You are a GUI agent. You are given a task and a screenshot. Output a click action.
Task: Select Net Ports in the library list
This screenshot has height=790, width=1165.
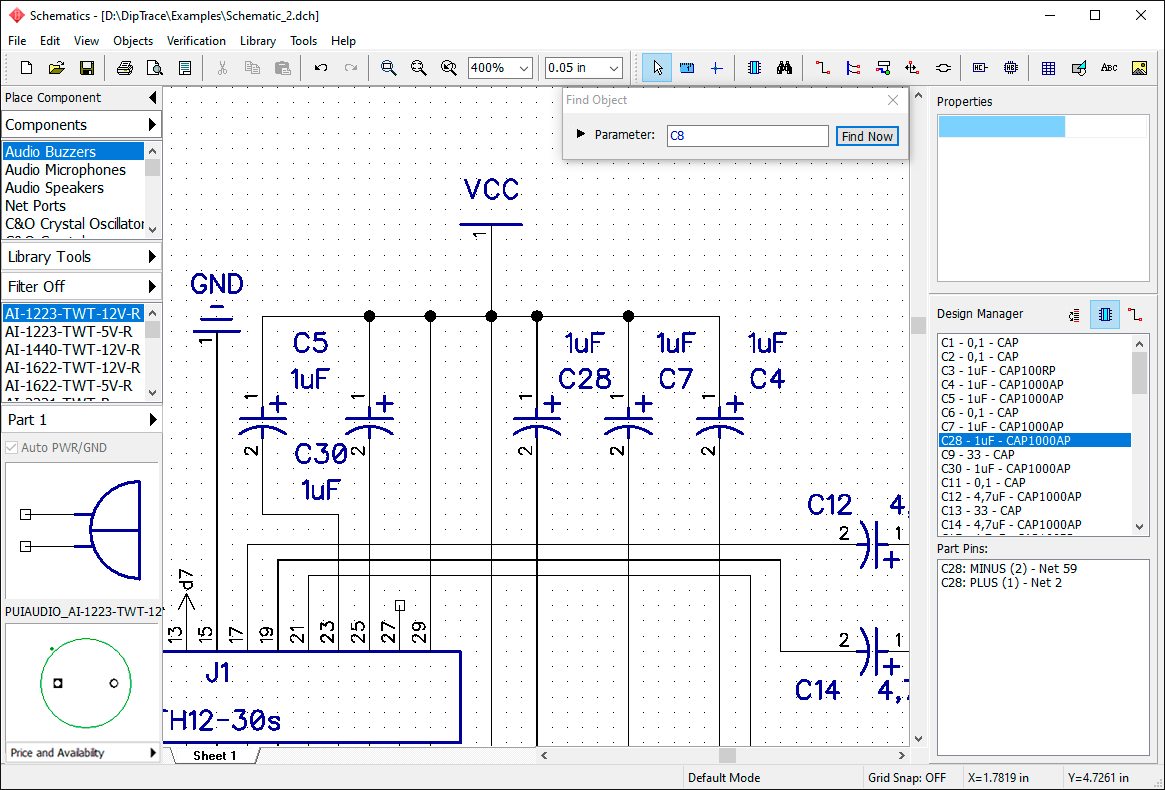(73, 206)
